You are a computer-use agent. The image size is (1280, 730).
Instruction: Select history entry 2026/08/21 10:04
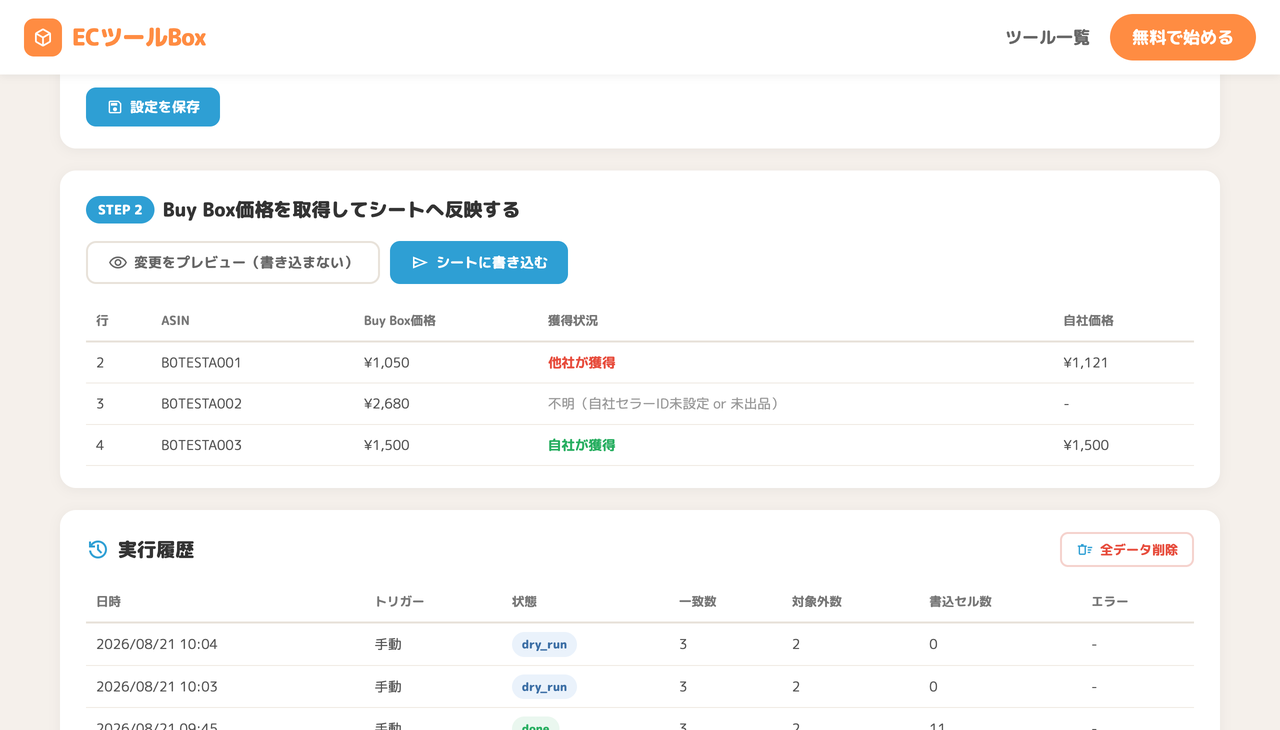[157, 644]
